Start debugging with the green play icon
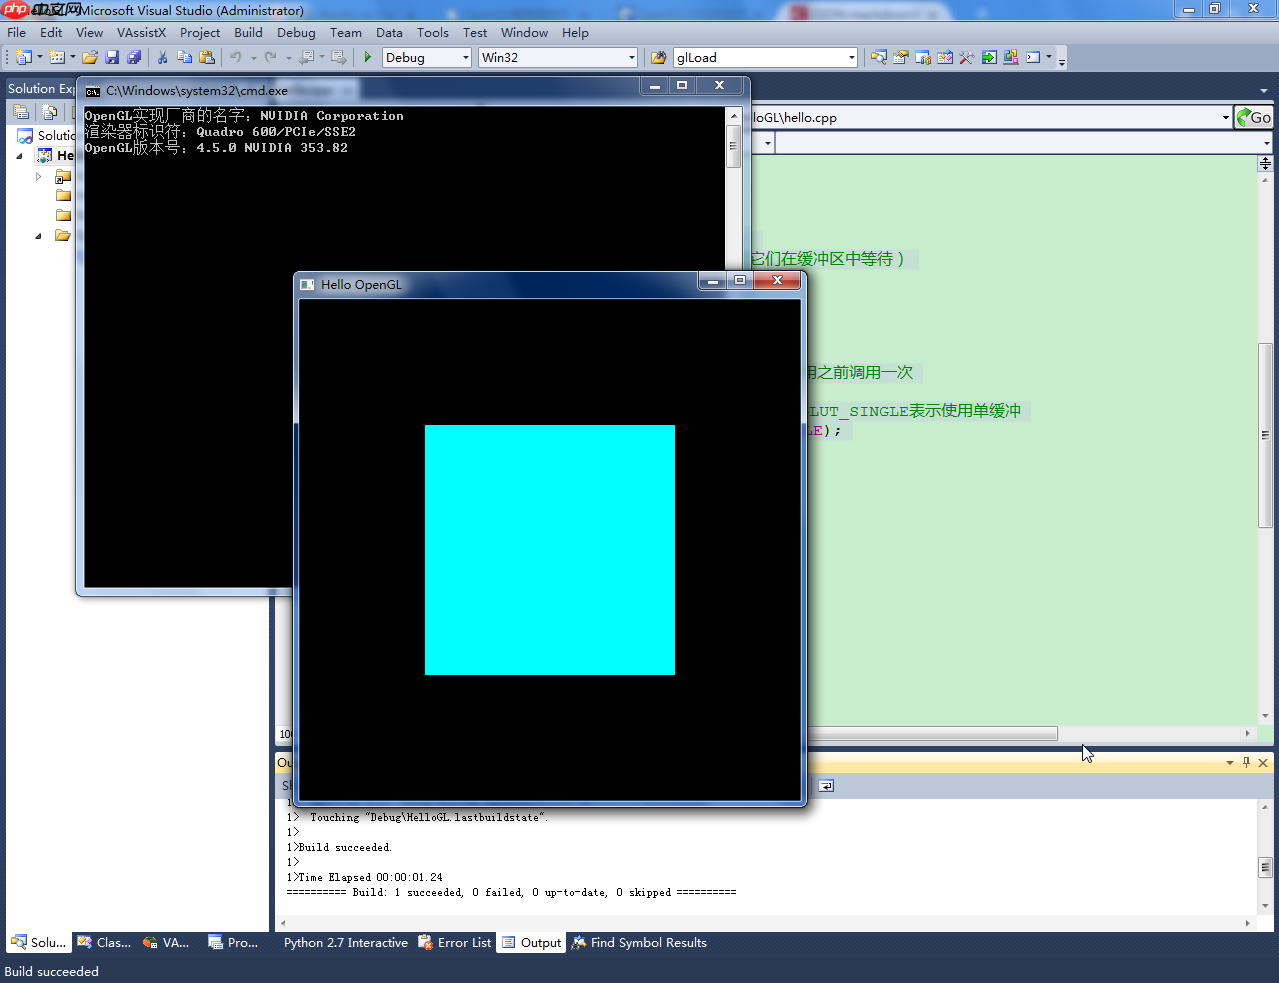This screenshot has width=1279, height=983. 367,57
